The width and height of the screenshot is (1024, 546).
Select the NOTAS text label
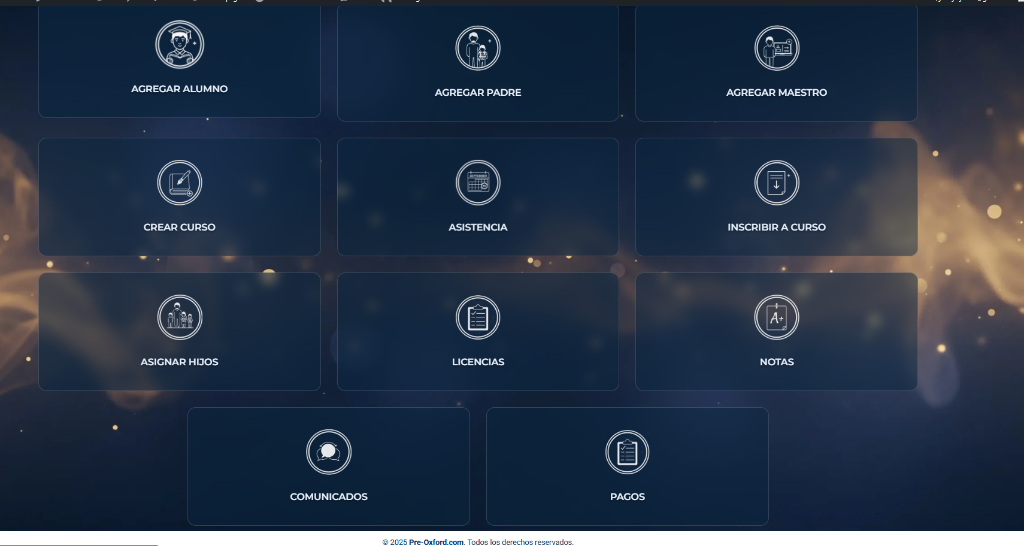point(776,362)
